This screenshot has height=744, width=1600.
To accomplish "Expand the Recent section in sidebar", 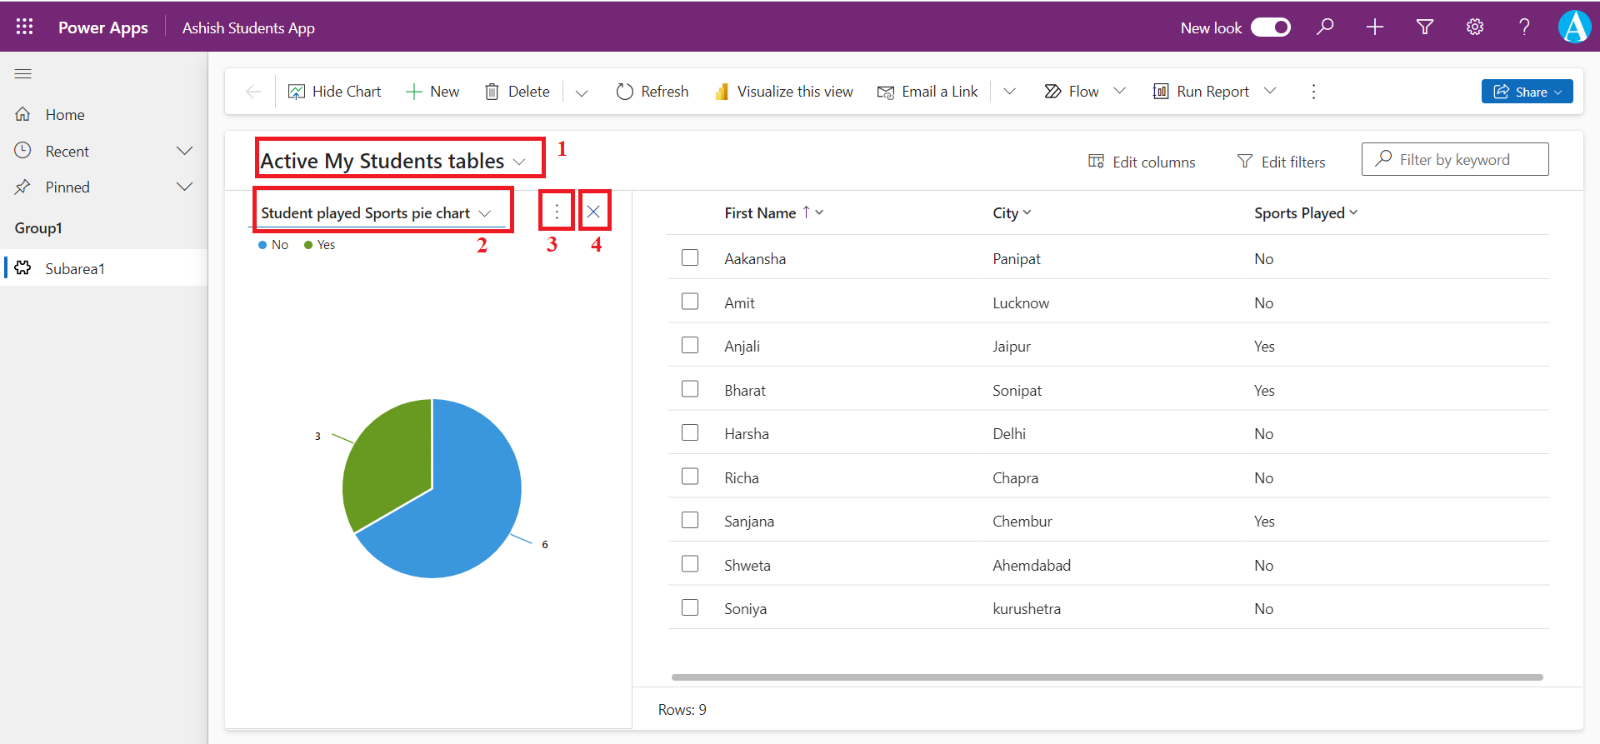I will [184, 151].
